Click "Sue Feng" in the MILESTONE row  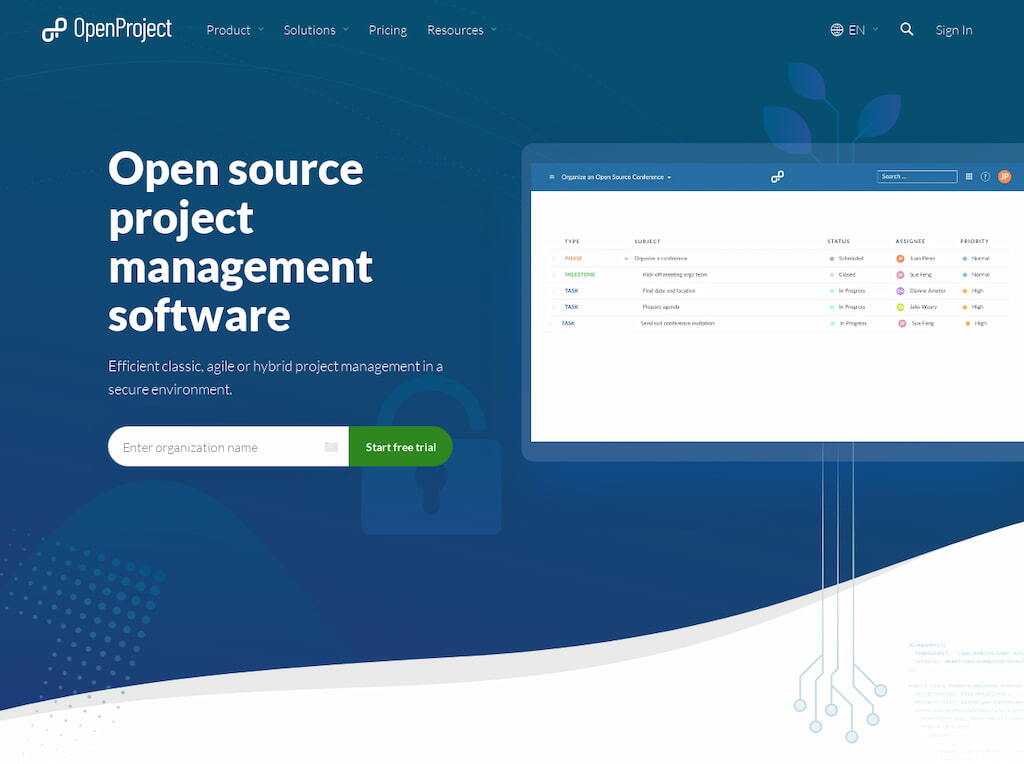coord(921,275)
